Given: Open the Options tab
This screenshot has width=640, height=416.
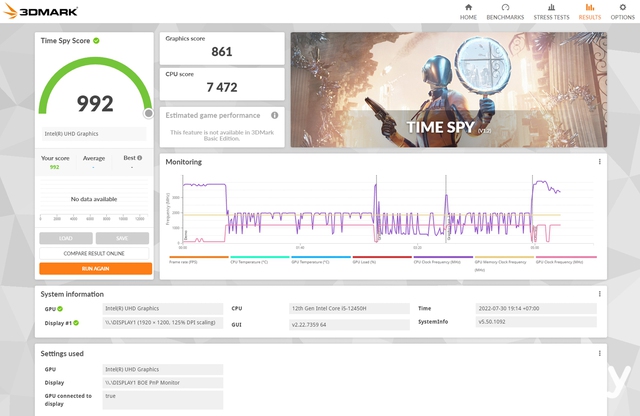Looking at the screenshot, I should 622,12.
